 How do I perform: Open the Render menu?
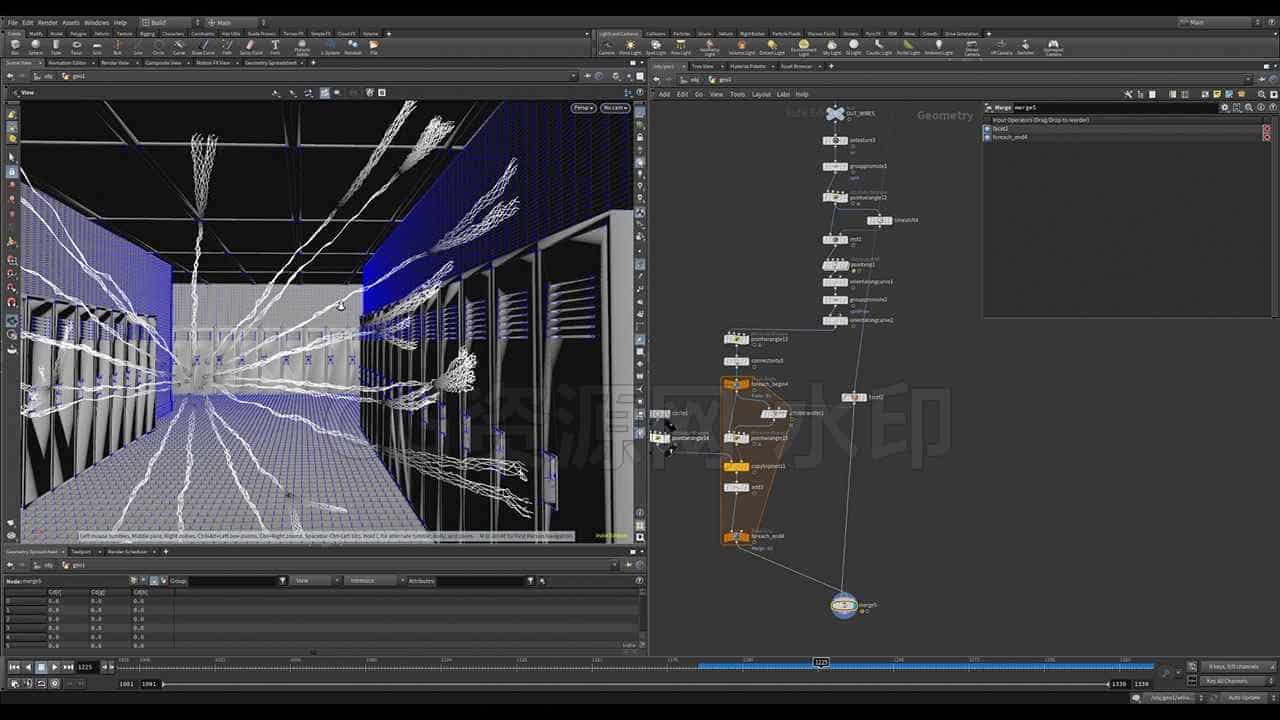(x=48, y=22)
